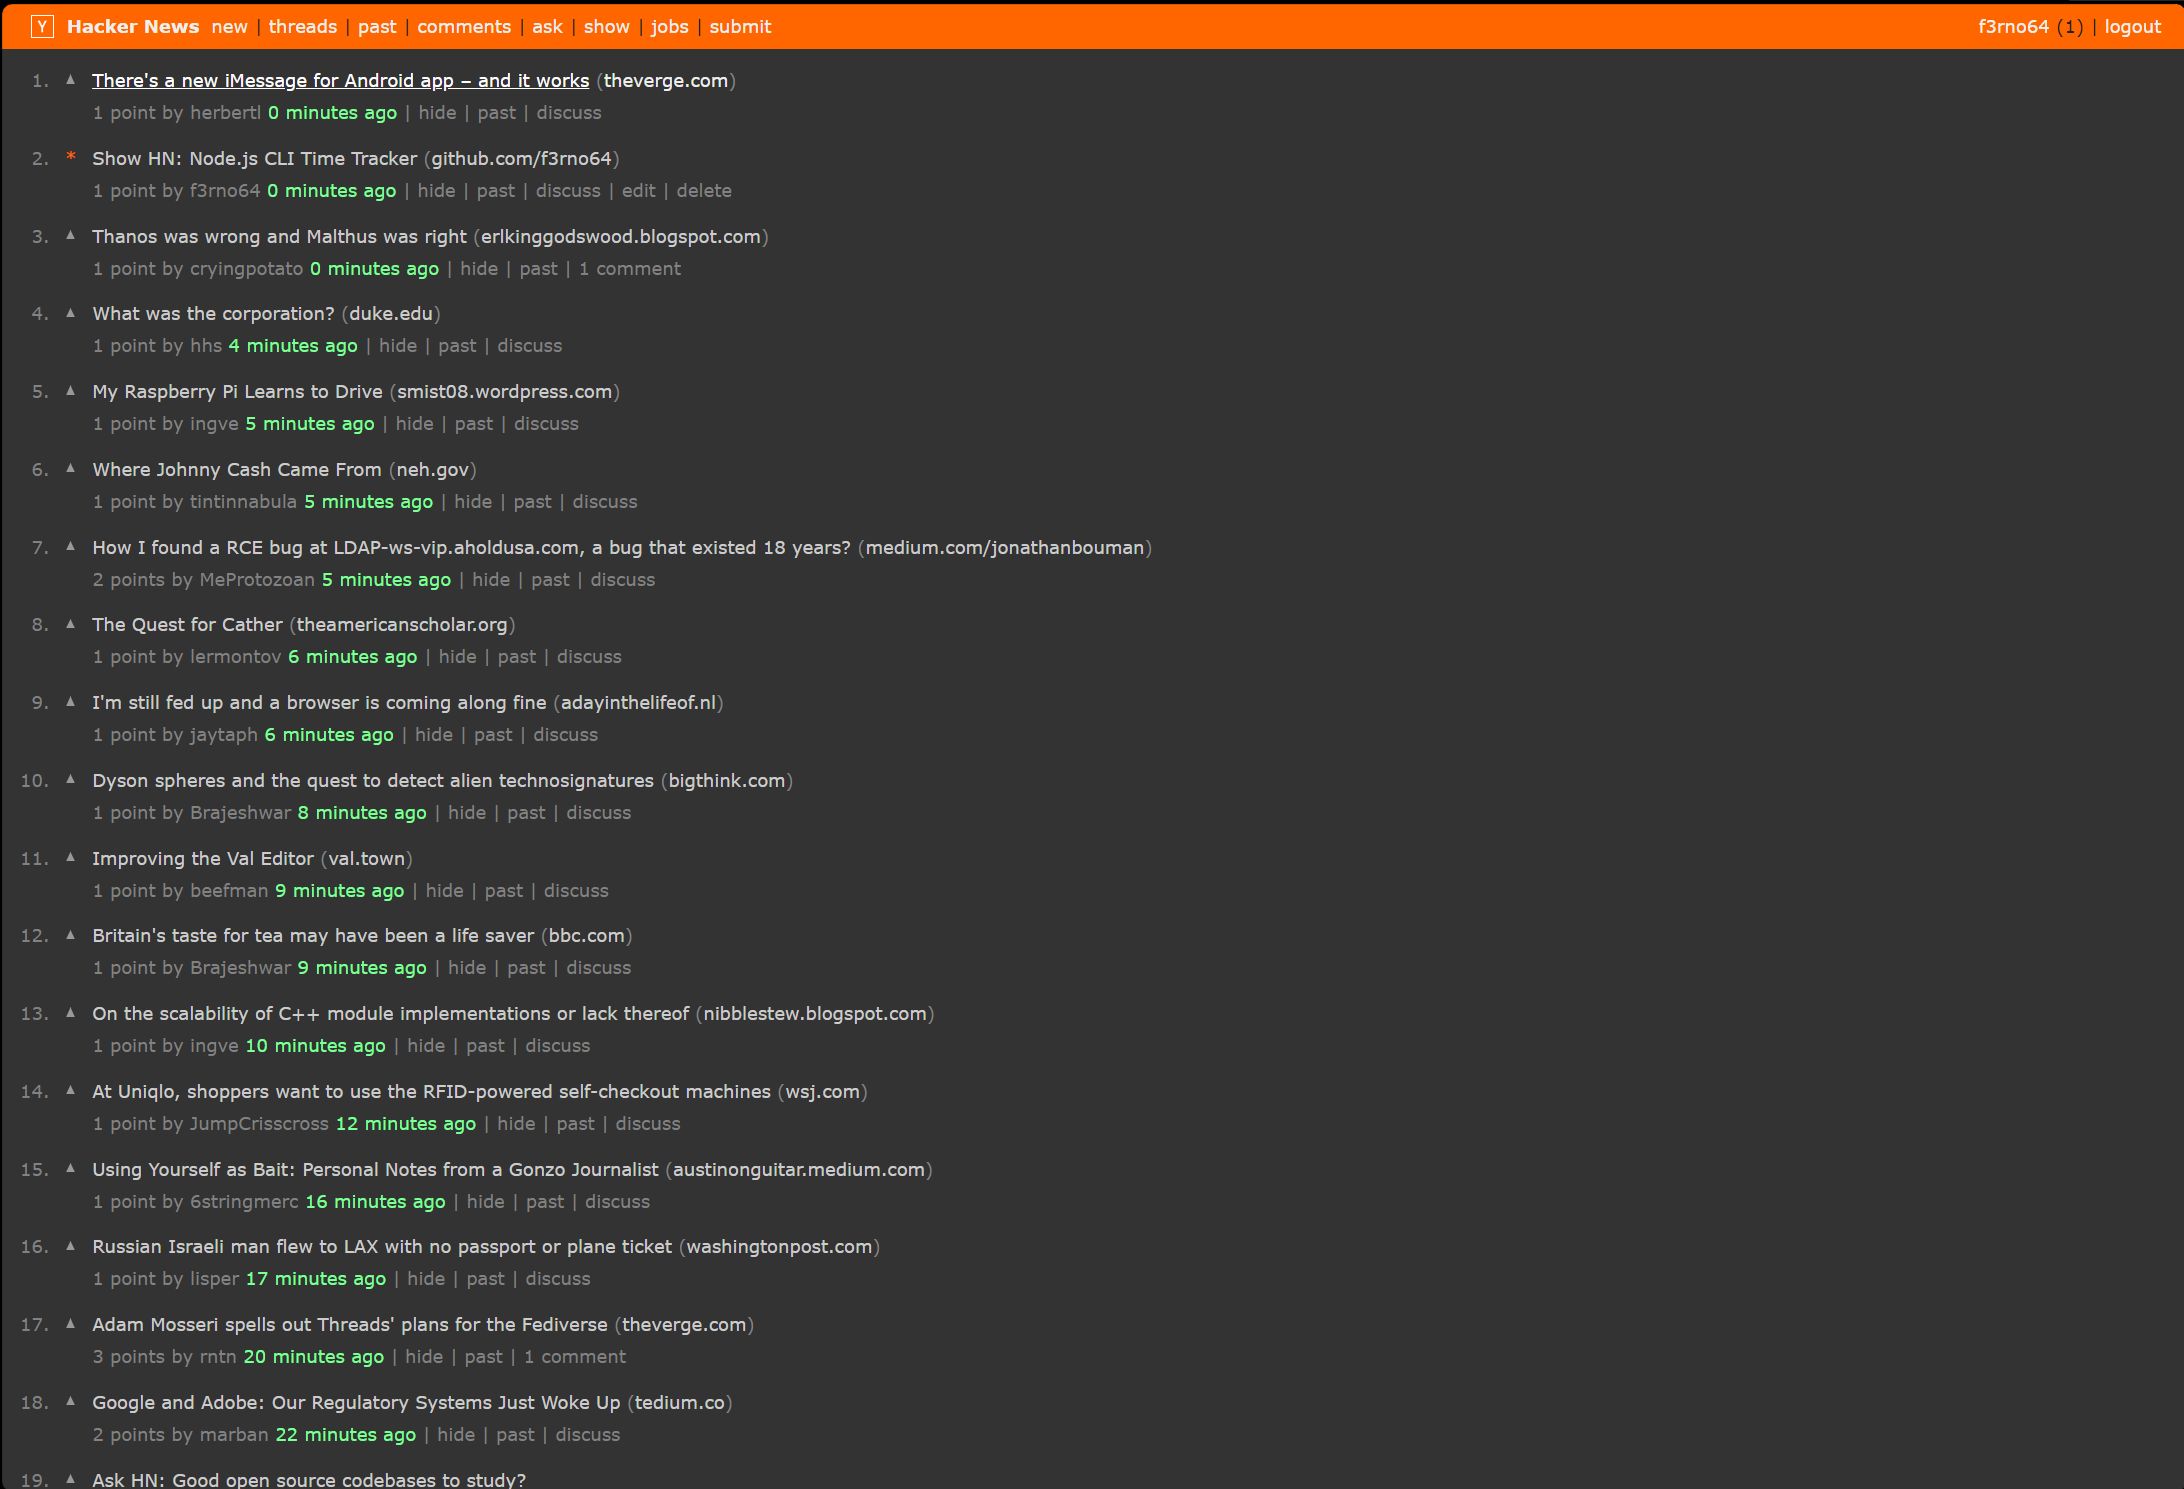The width and height of the screenshot is (2184, 1489).
Task: Open the 'ask' section tab
Action: pos(548,27)
